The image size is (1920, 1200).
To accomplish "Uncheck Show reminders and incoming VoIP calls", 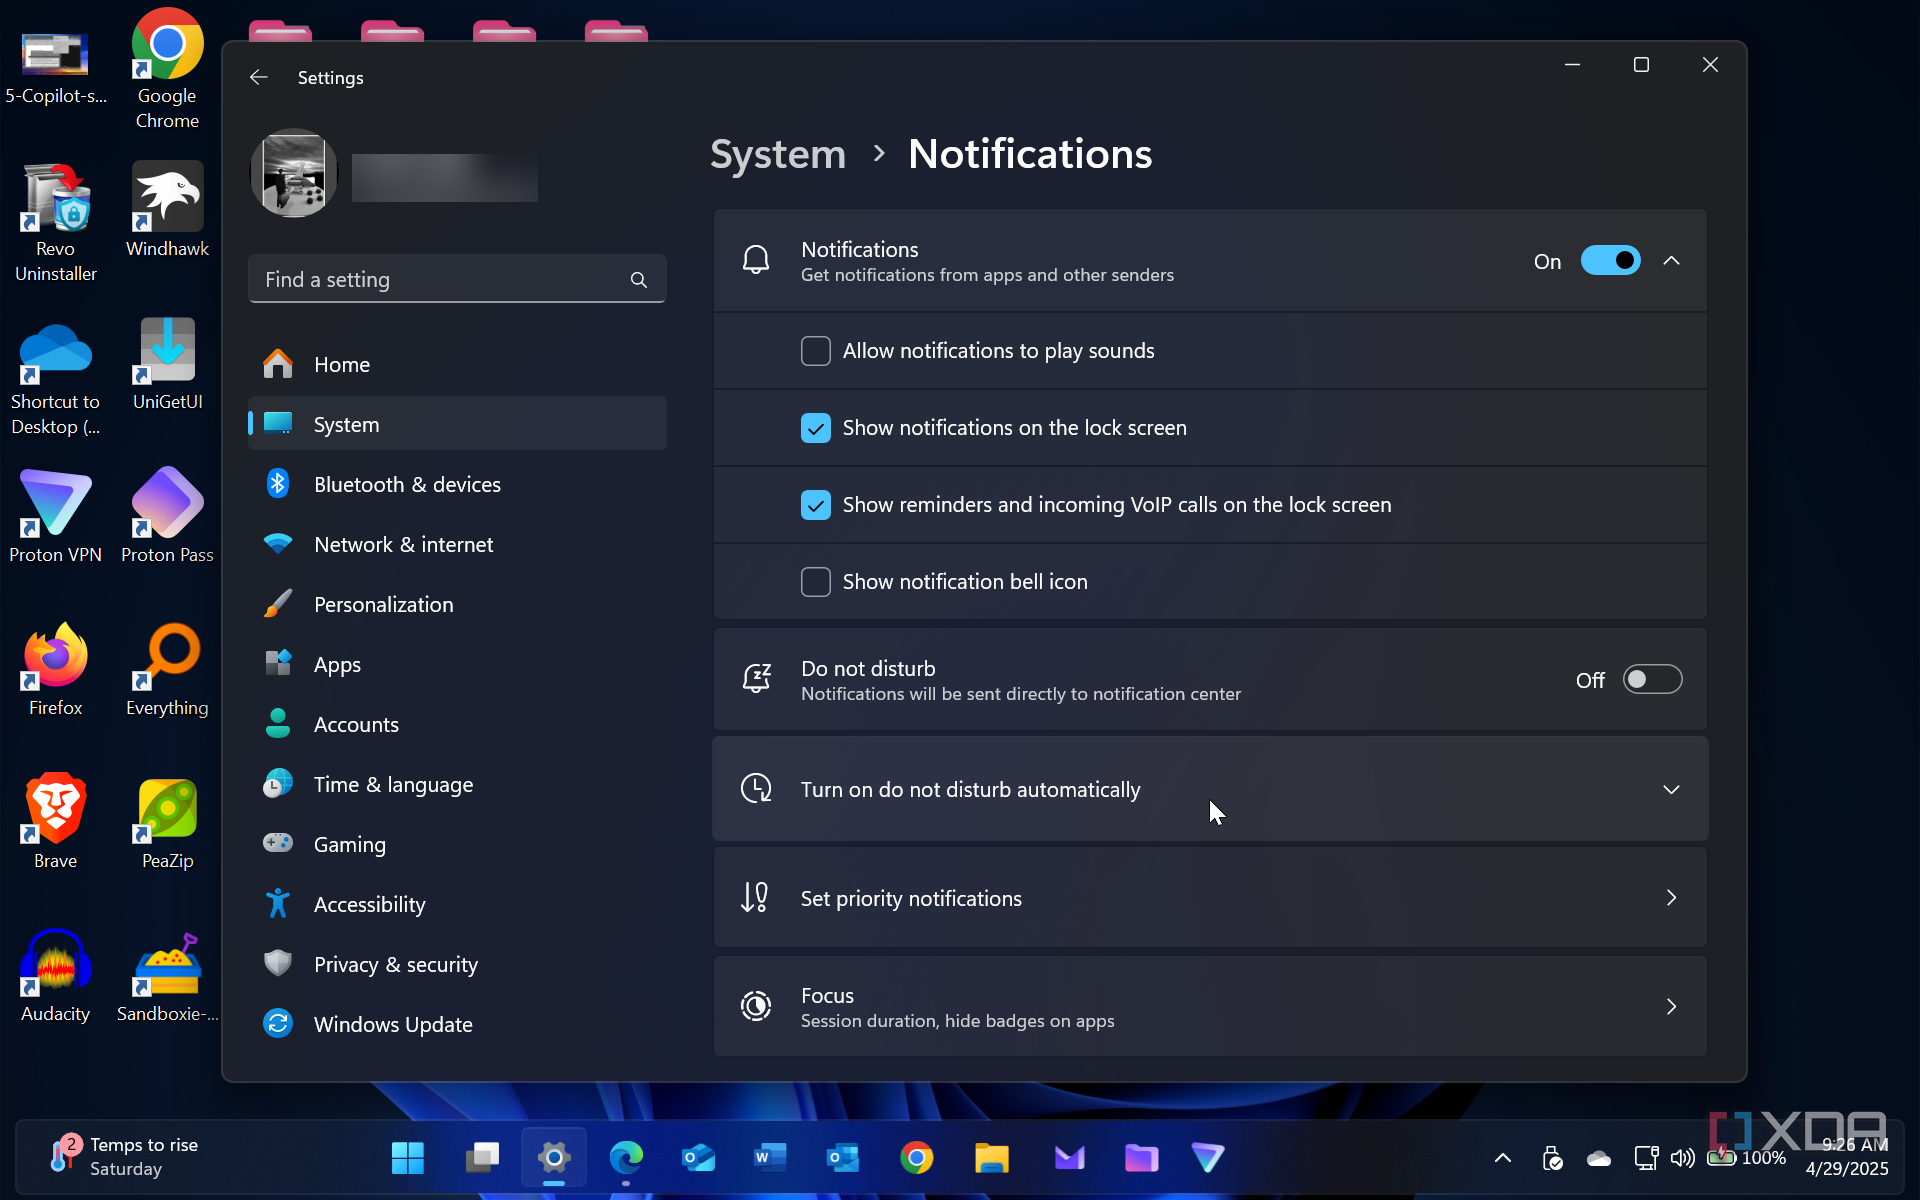I will tap(816, 505).
